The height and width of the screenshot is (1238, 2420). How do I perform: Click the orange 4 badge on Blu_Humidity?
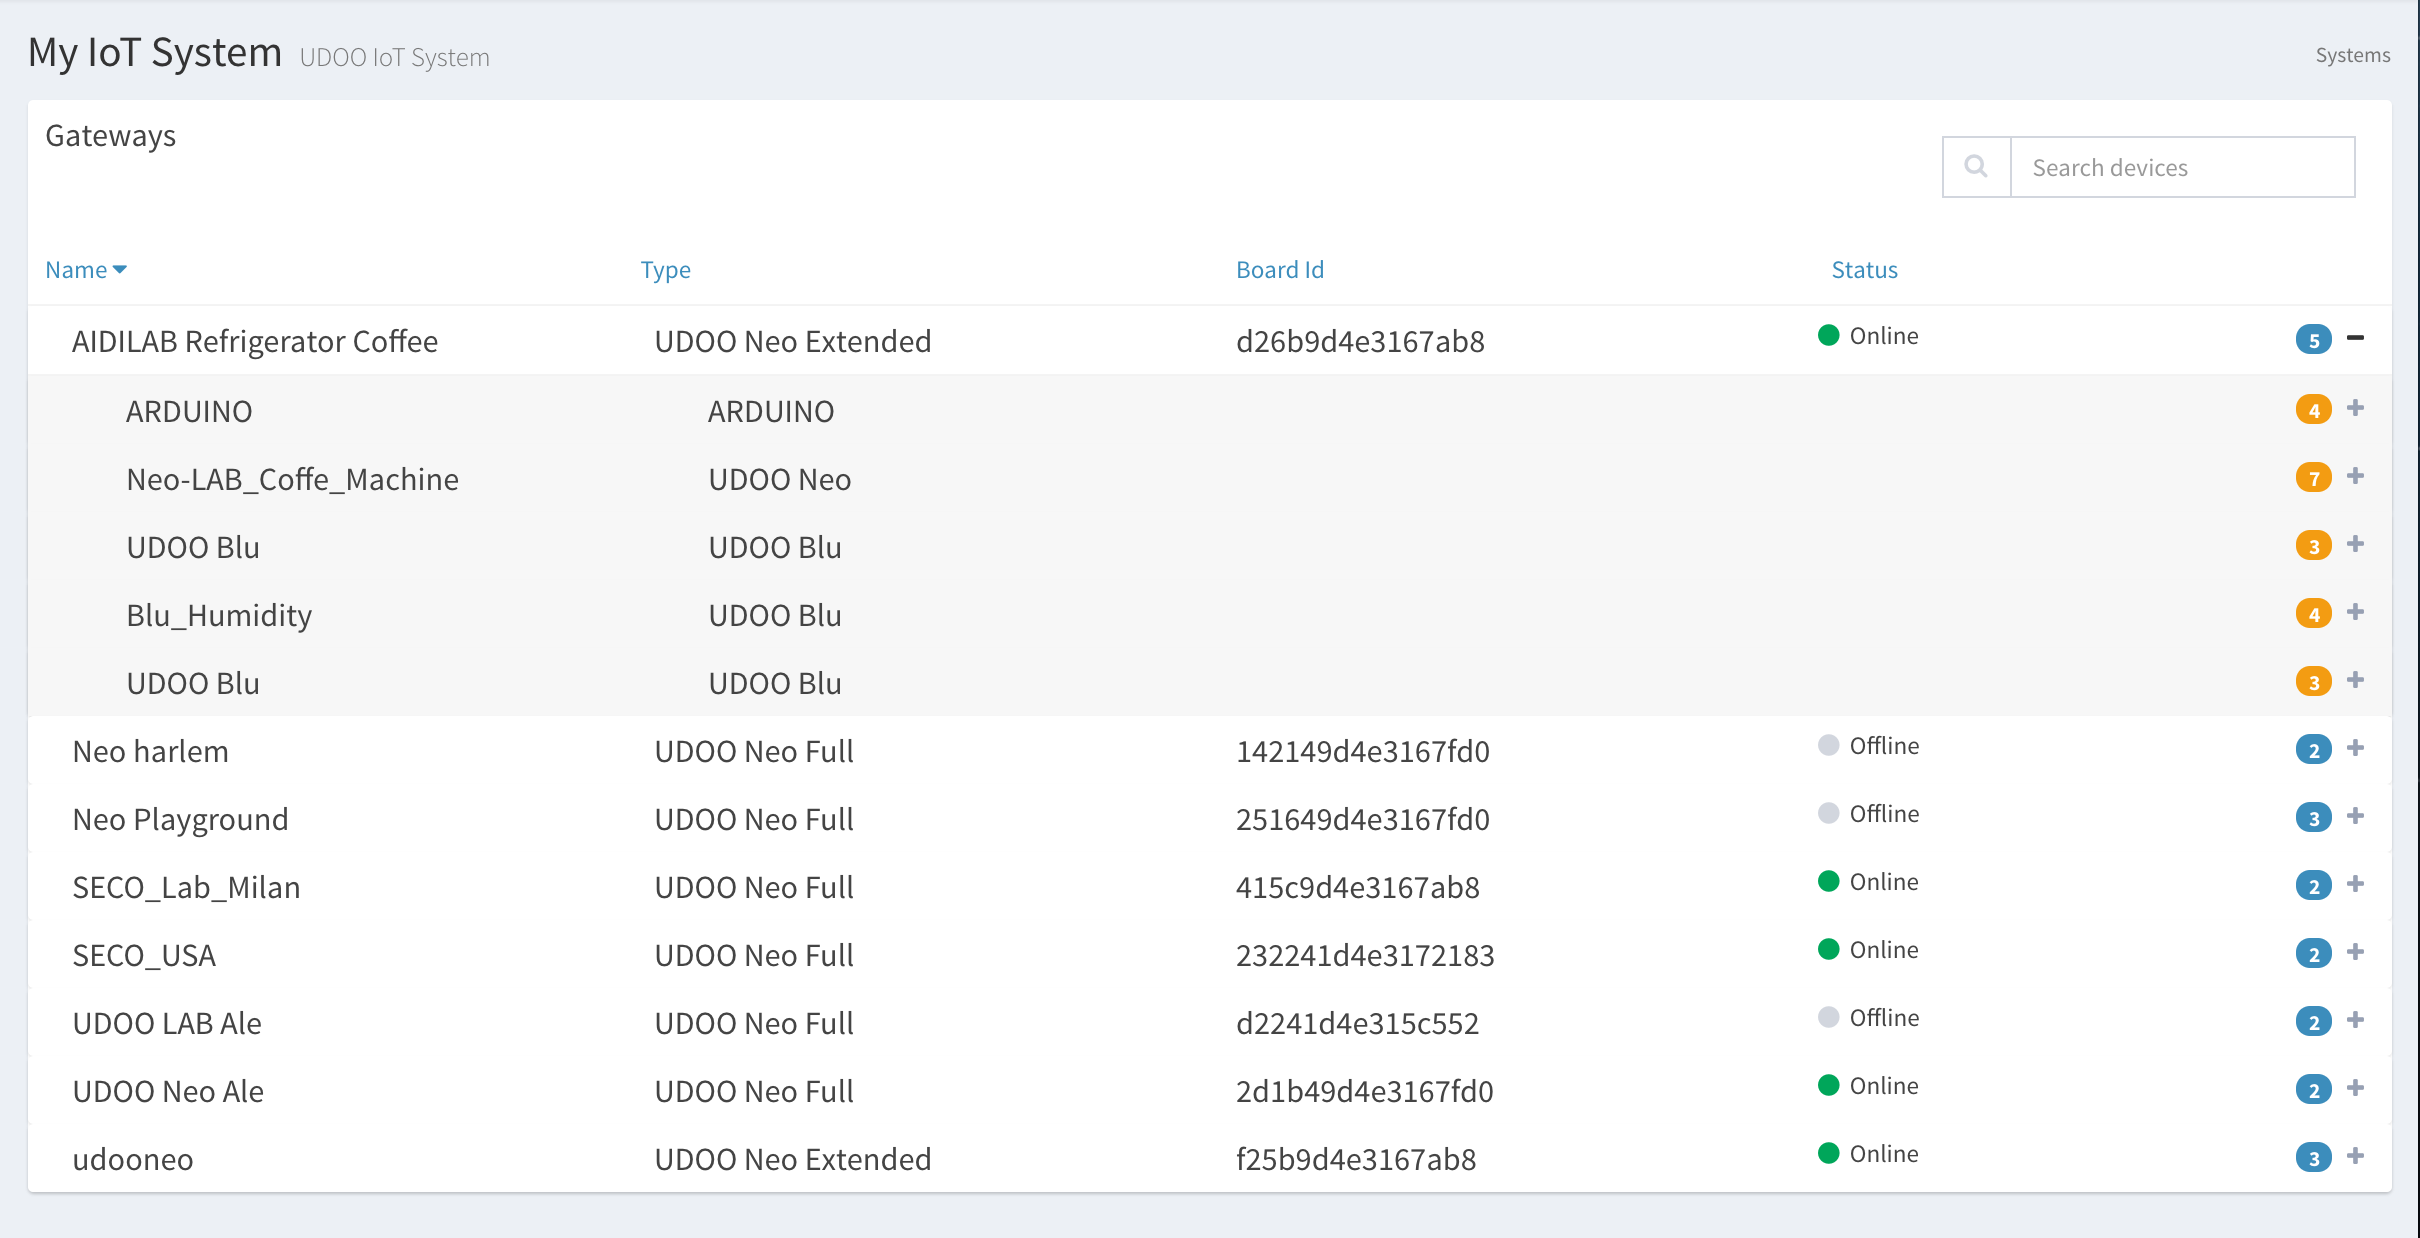click(x=2313, y=614)
